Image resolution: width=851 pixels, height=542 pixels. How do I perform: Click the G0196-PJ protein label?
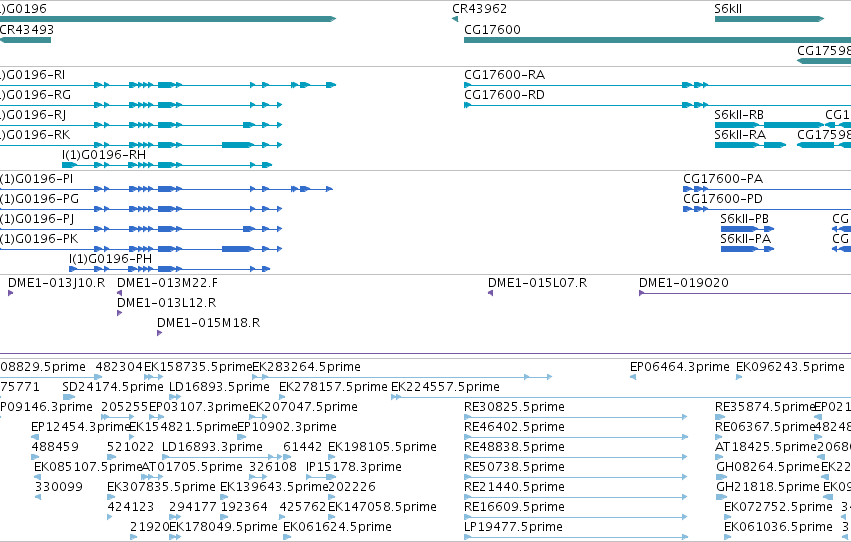tap(37, 219)
